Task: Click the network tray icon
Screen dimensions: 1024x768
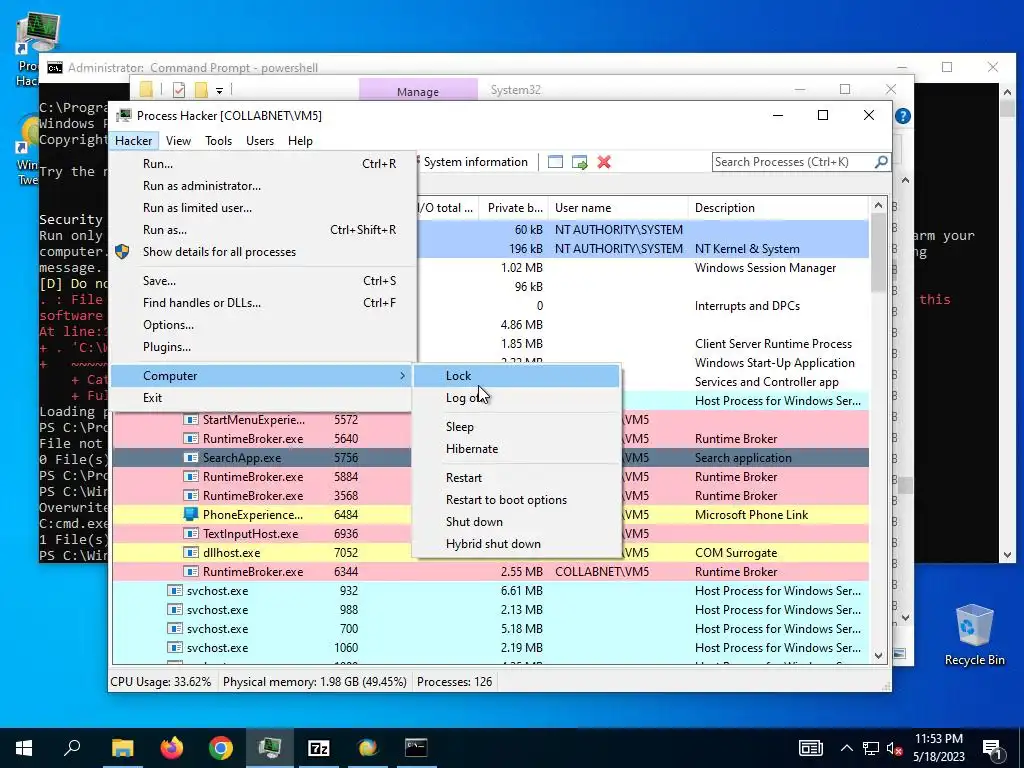Action: click(x=871, y=748)
